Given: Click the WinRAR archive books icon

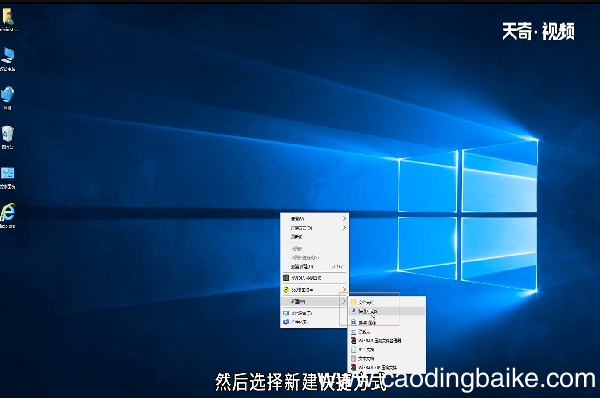Looking at the screenshot, I should (x=354, y=341).
